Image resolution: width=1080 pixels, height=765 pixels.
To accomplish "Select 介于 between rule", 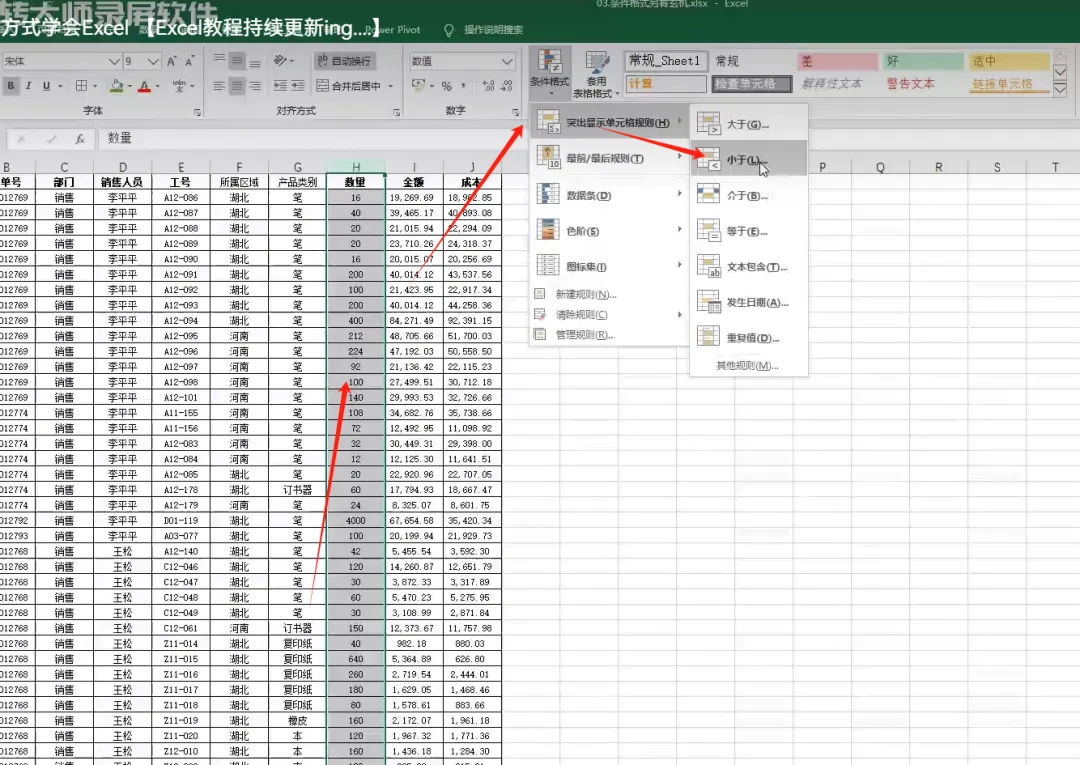I will pyautogui.click(x=749, y=196).
